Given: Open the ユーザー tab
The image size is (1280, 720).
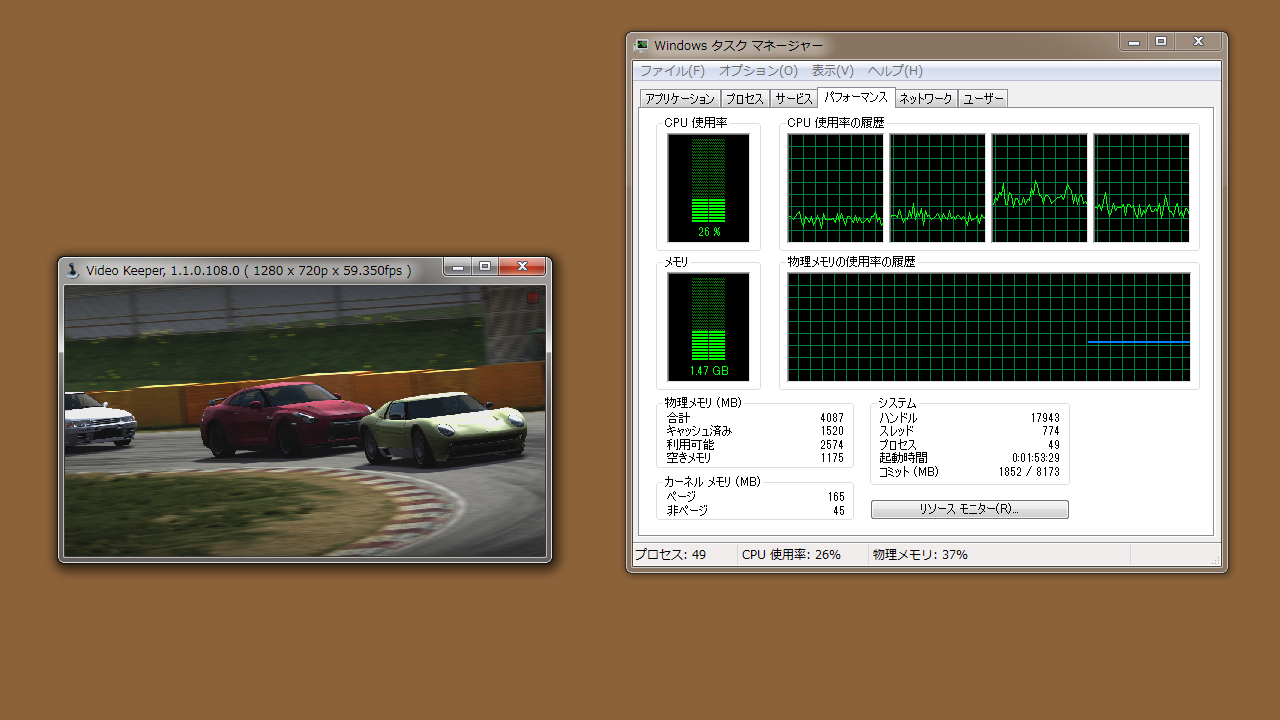Looking at the screenshot, I should pyautogui.click(x=983, y=99).
